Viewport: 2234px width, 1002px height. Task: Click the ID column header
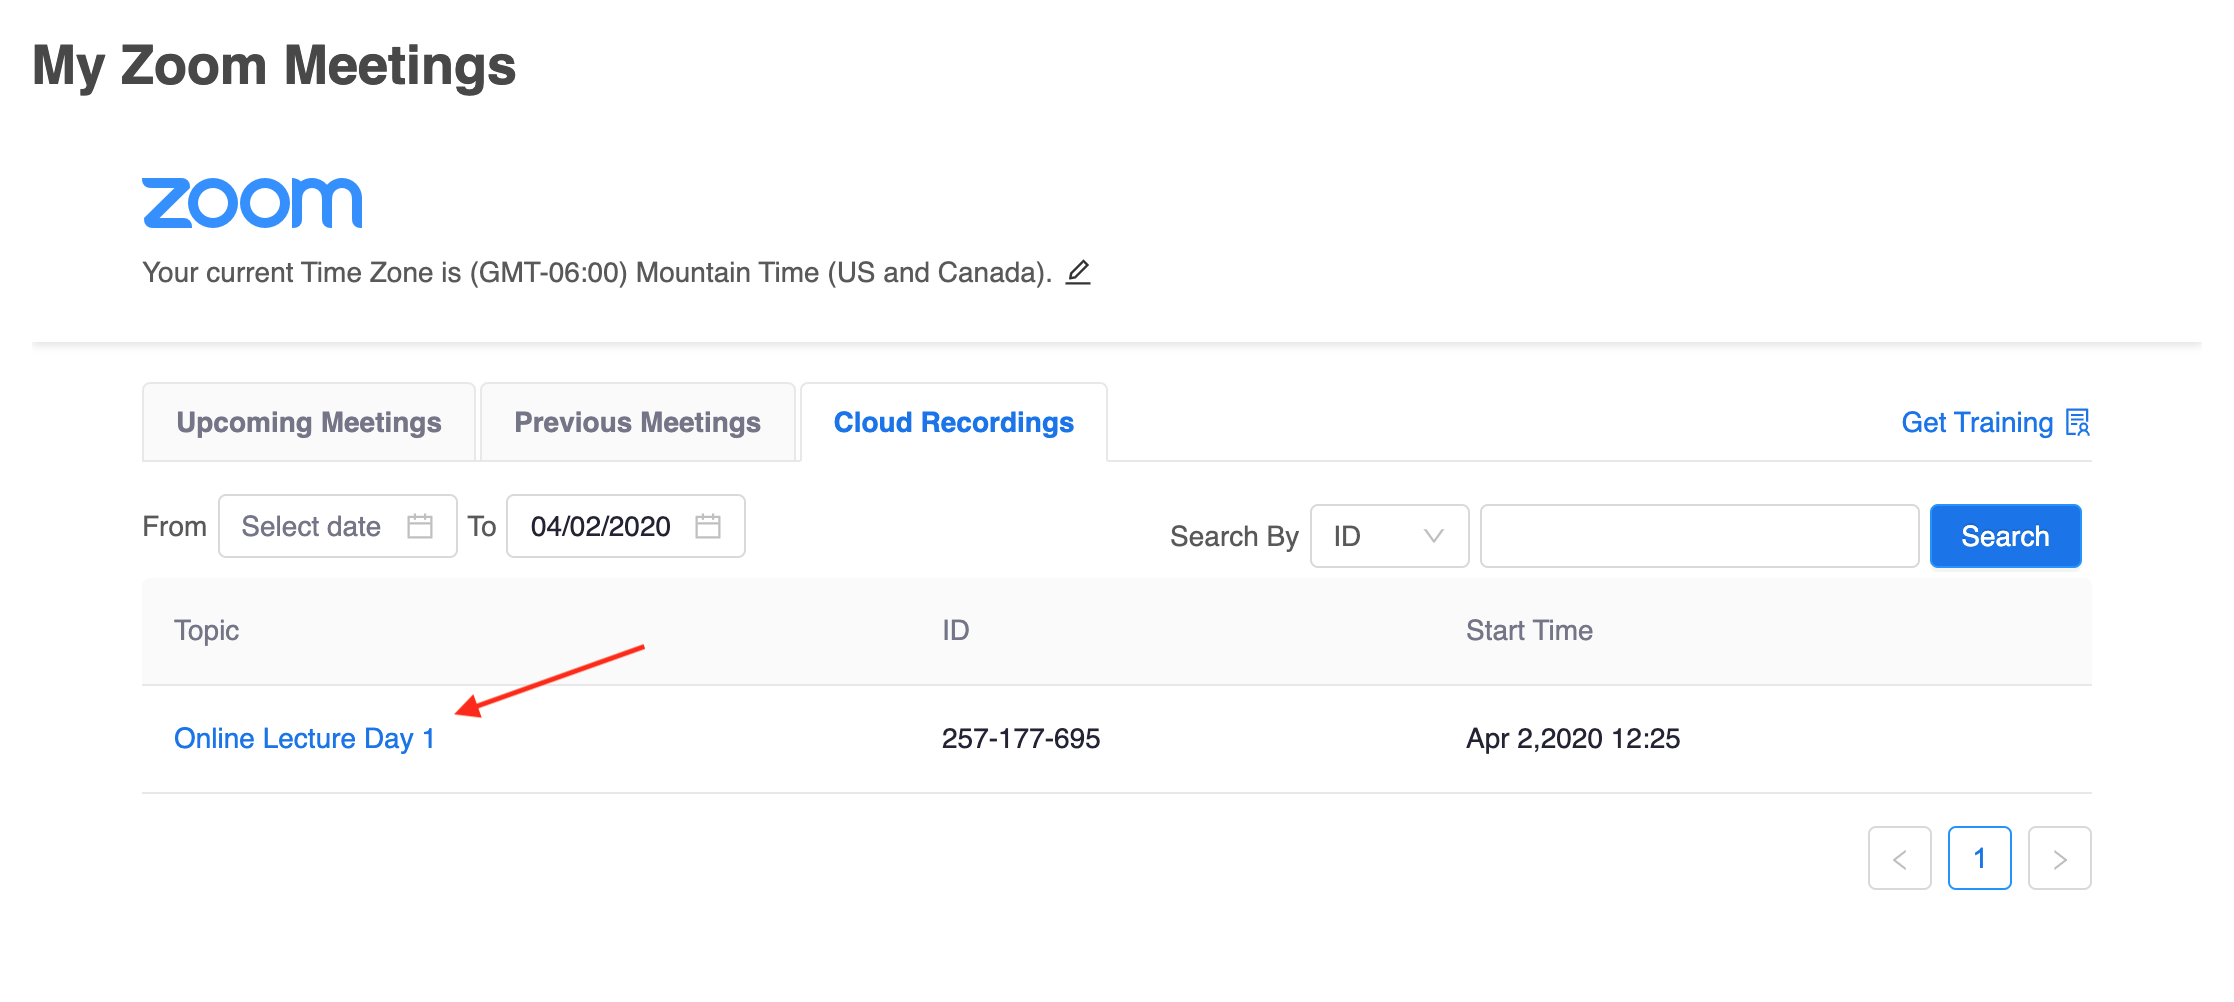click(x=956, y=630)
